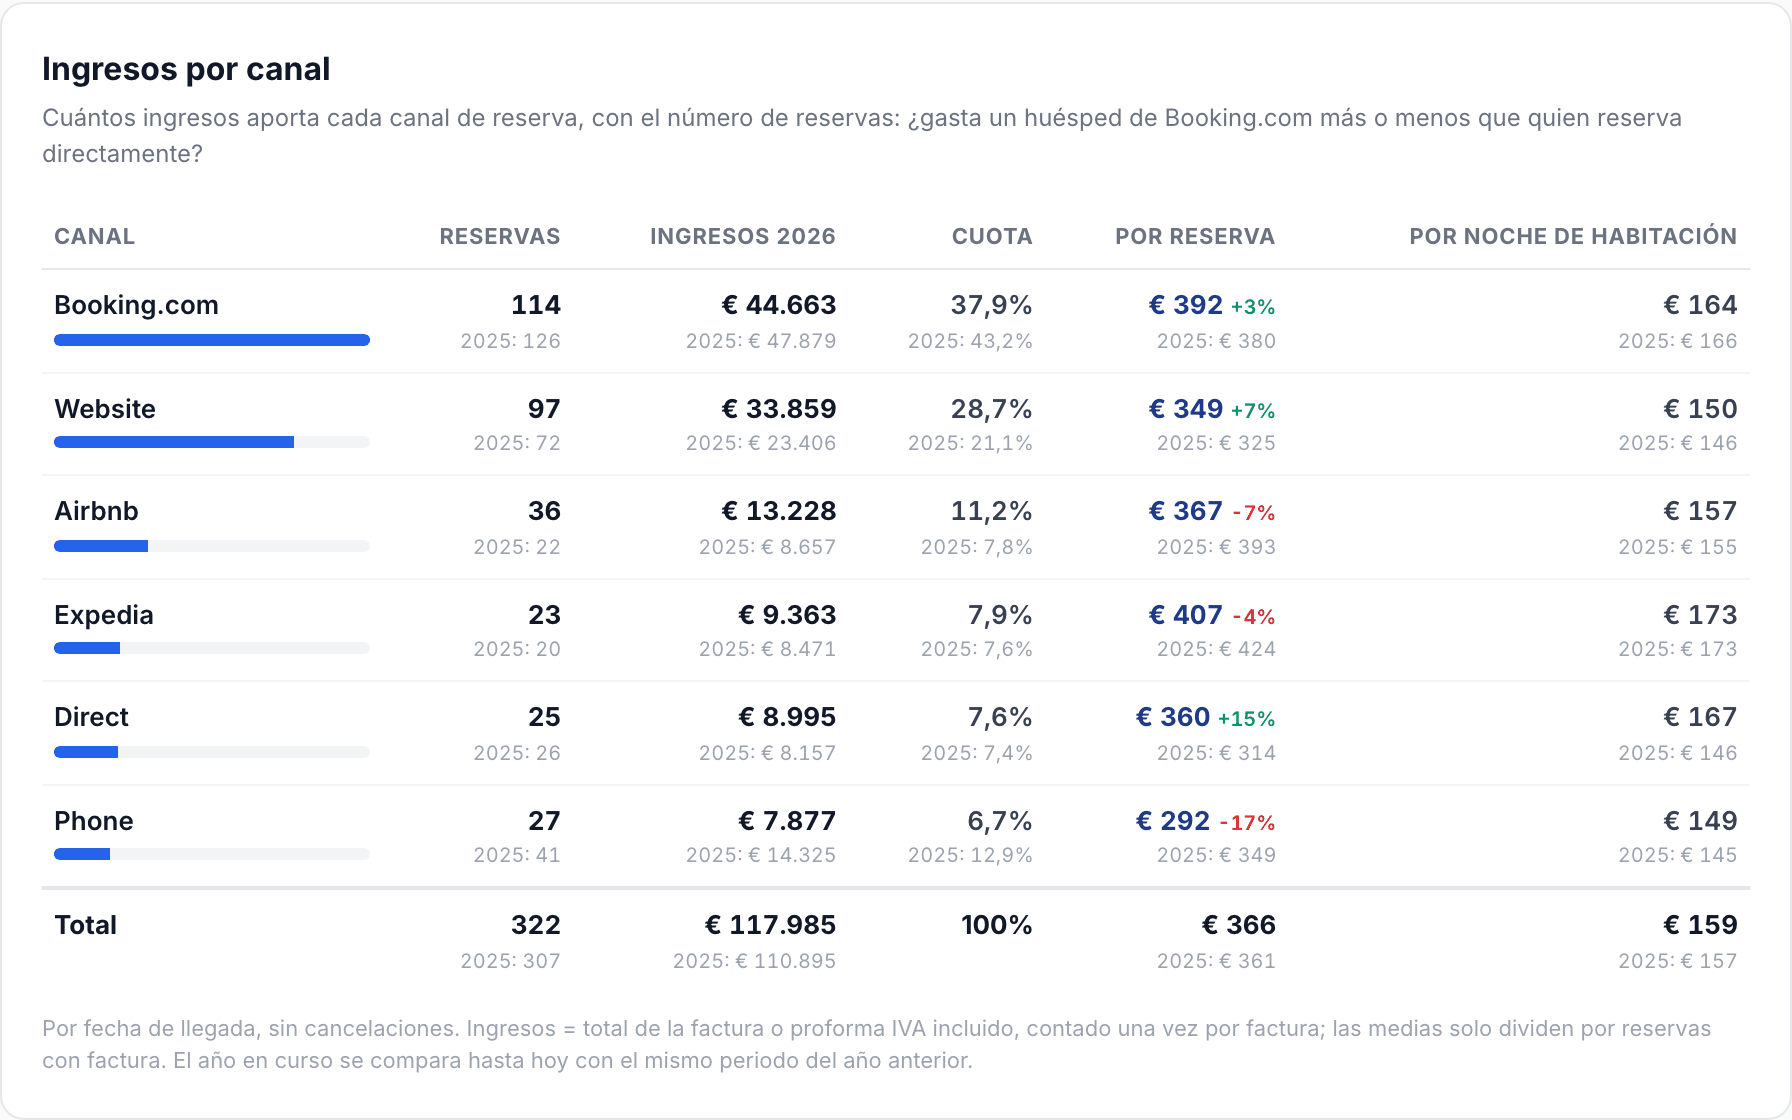
Task: Click the Booking.com channel name
Action: 136,305
